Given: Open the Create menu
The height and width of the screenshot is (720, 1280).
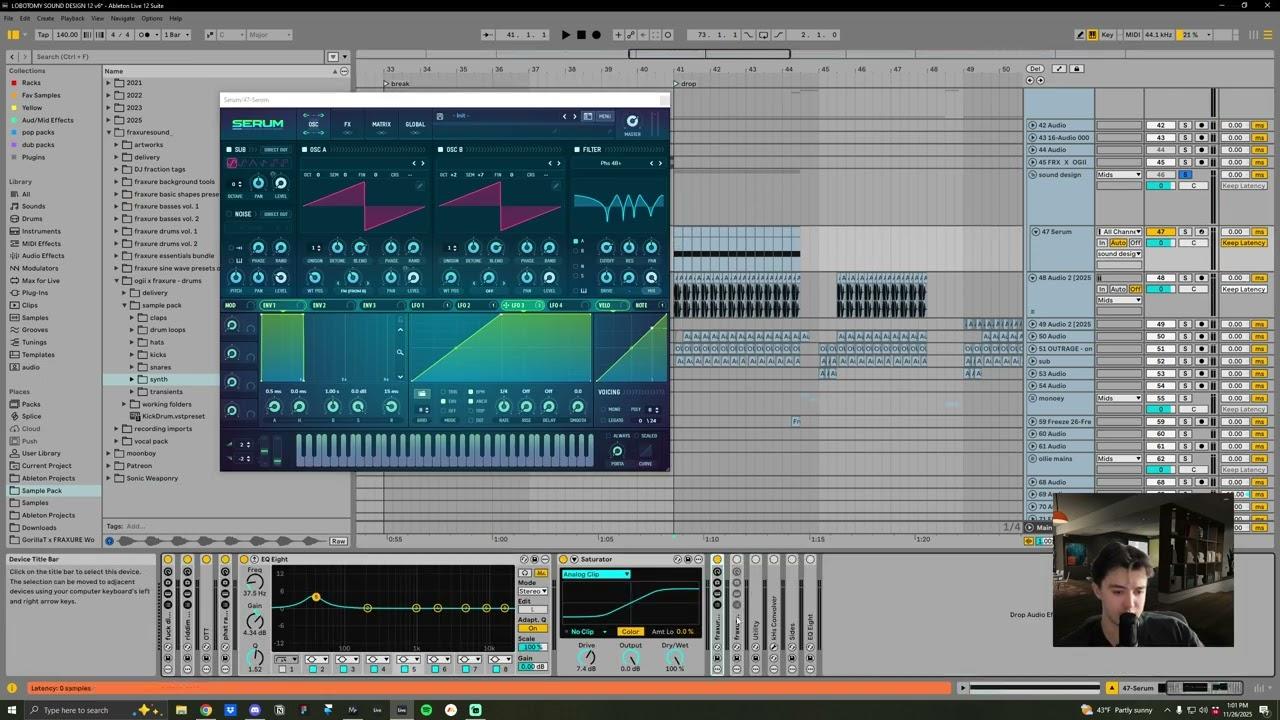Looking at the screenshot, I should click(x=45, y=18).
